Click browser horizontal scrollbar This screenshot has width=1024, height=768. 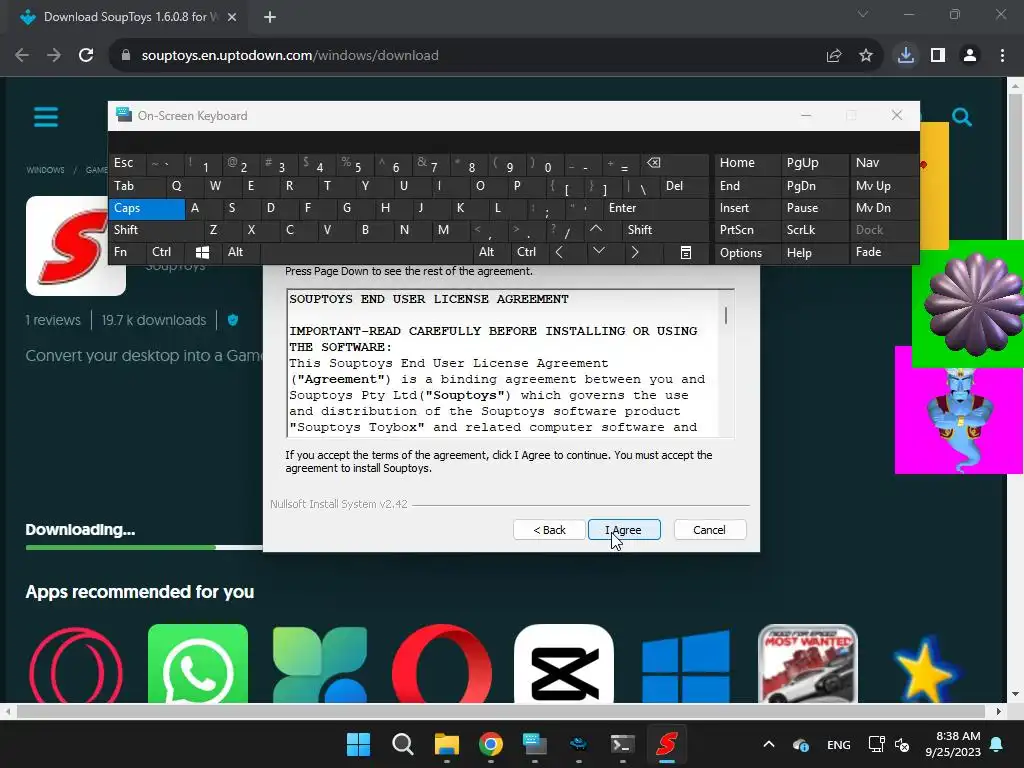pyautogui.click(x=500, y=711)
